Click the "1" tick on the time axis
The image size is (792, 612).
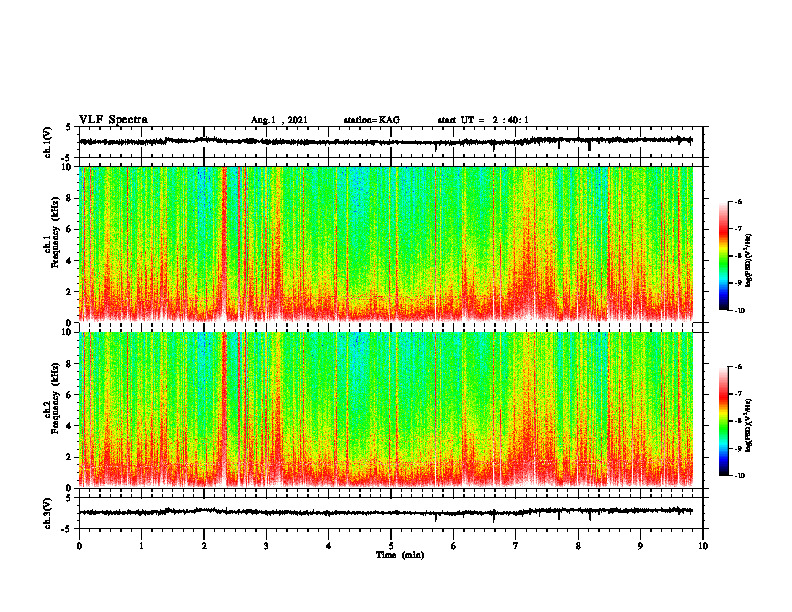[x=141, y=546]
